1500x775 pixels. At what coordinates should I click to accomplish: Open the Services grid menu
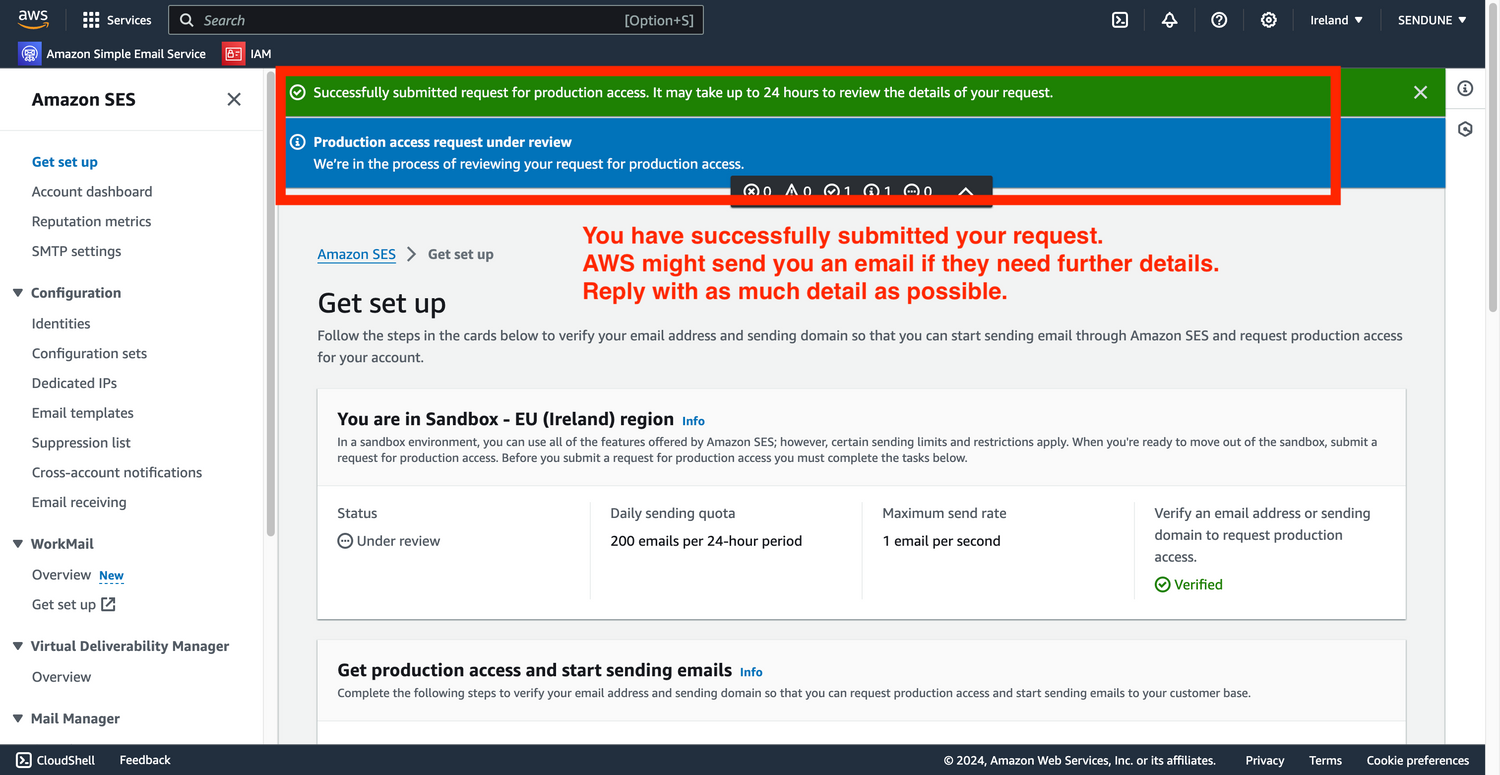coord(117,20)
